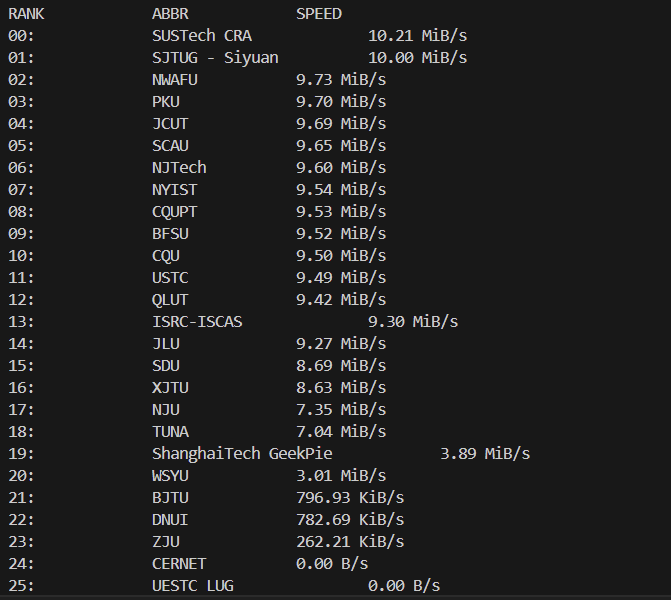Image resolution: width=671 pixels, height=600 pixels.
Task: Click the rank number 24:
Action: [x=21, y=564]
